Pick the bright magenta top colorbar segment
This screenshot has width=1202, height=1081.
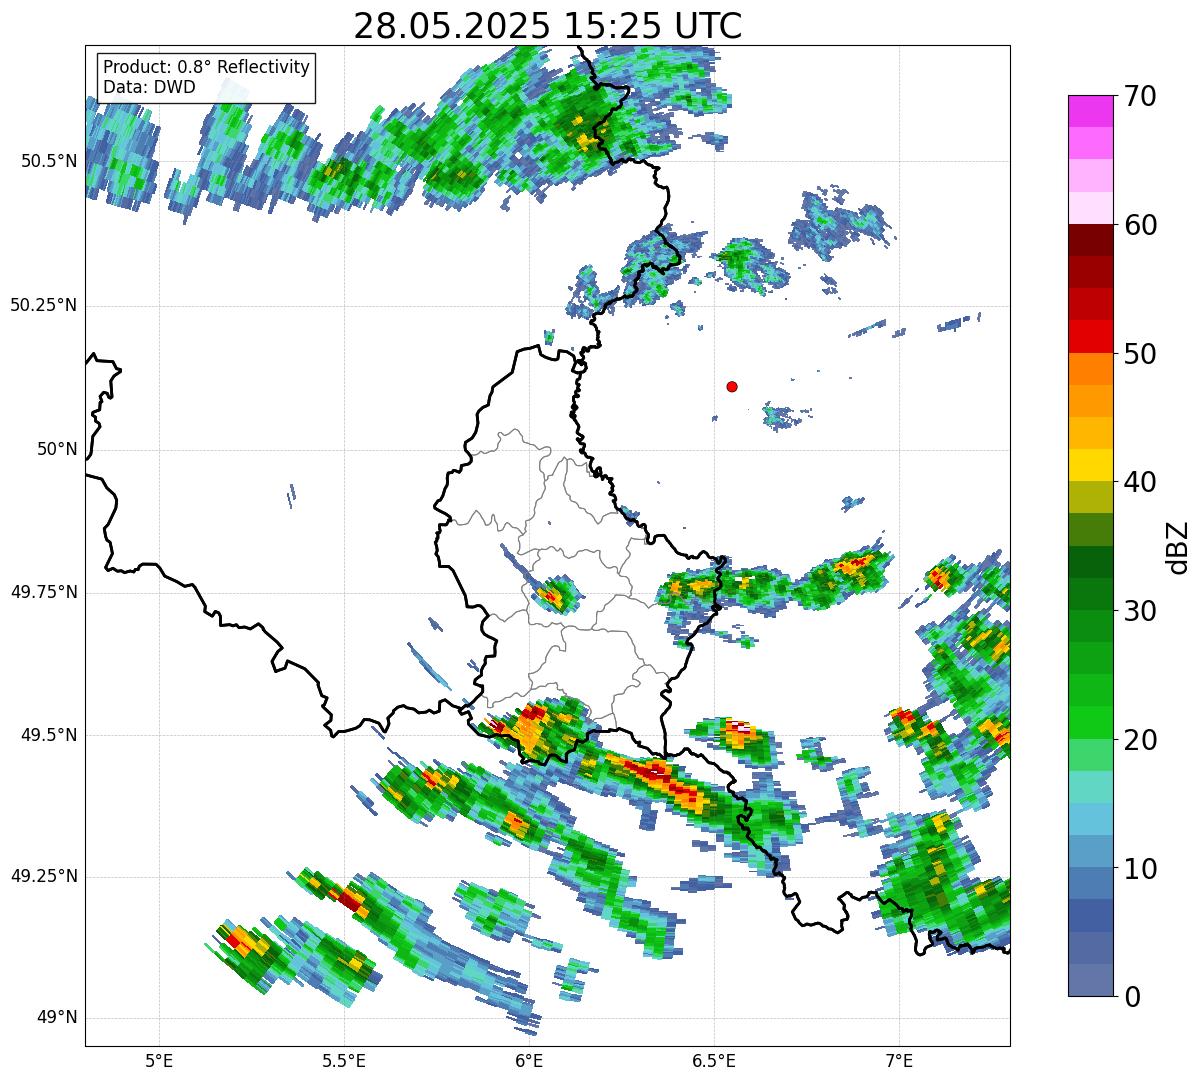coord(1090,111)
